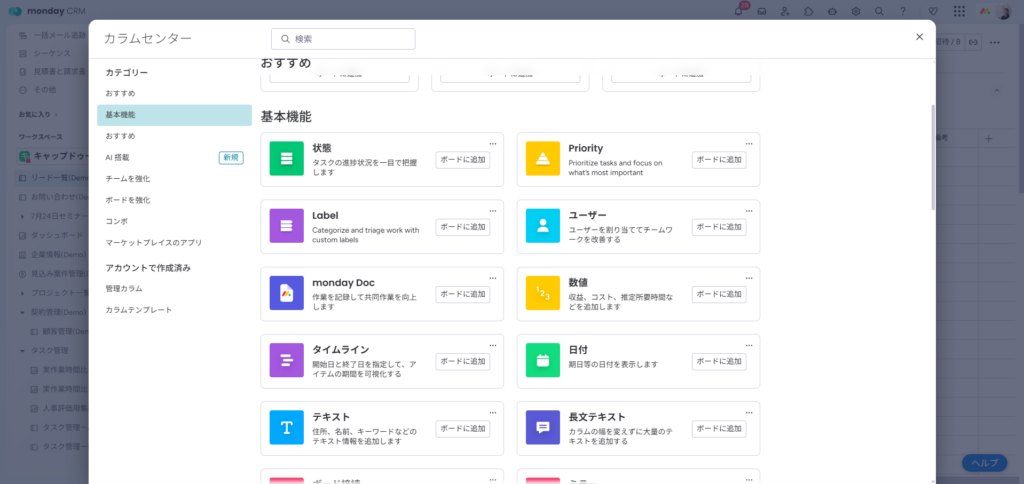Click the 検索 search field
Viewport: 1024px width, 484px height.
[x=343, y=39]
